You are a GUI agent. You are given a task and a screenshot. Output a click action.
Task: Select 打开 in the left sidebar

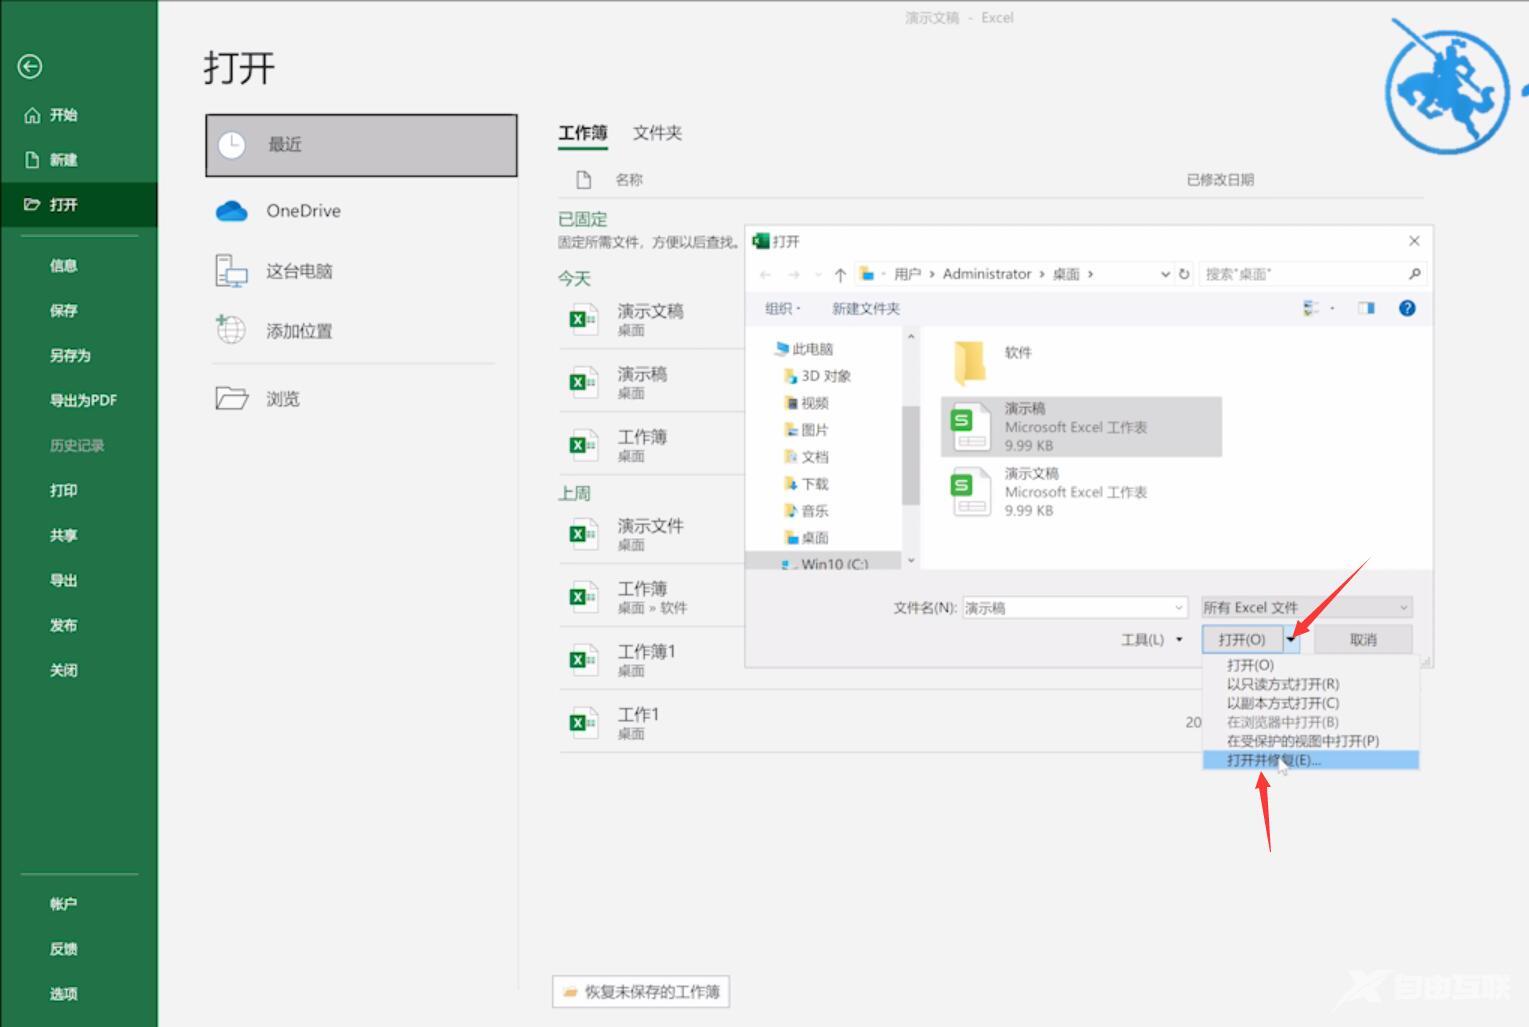tap(78, 205)
